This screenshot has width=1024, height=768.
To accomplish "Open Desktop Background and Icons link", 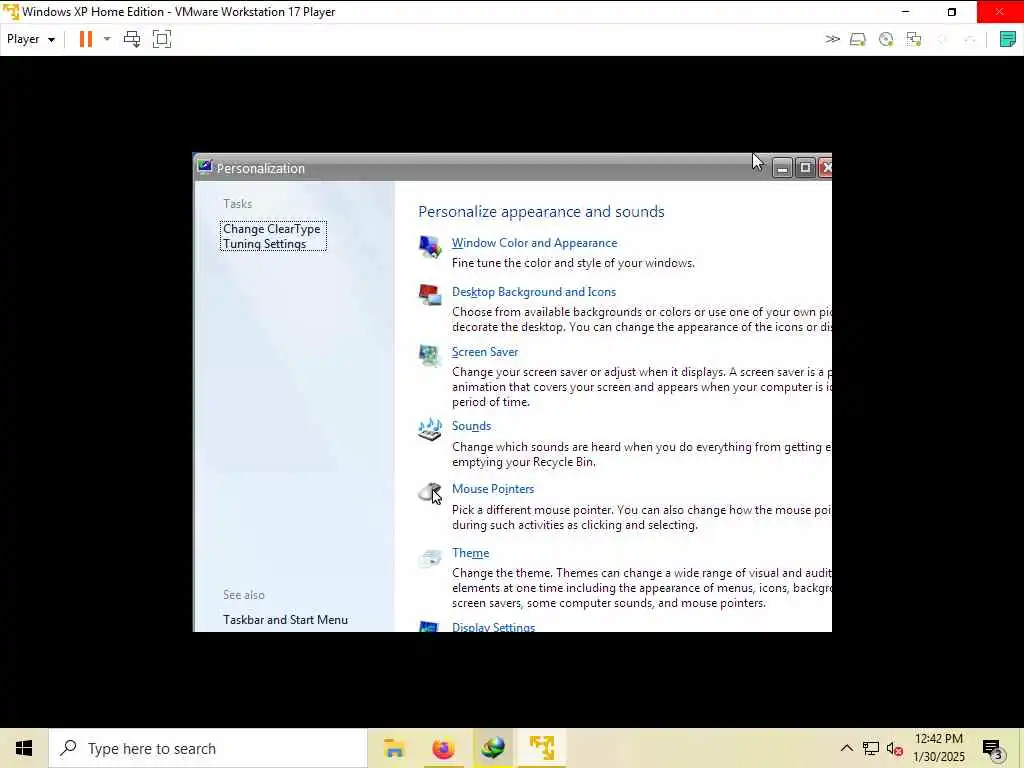I will tap(534, 292).
